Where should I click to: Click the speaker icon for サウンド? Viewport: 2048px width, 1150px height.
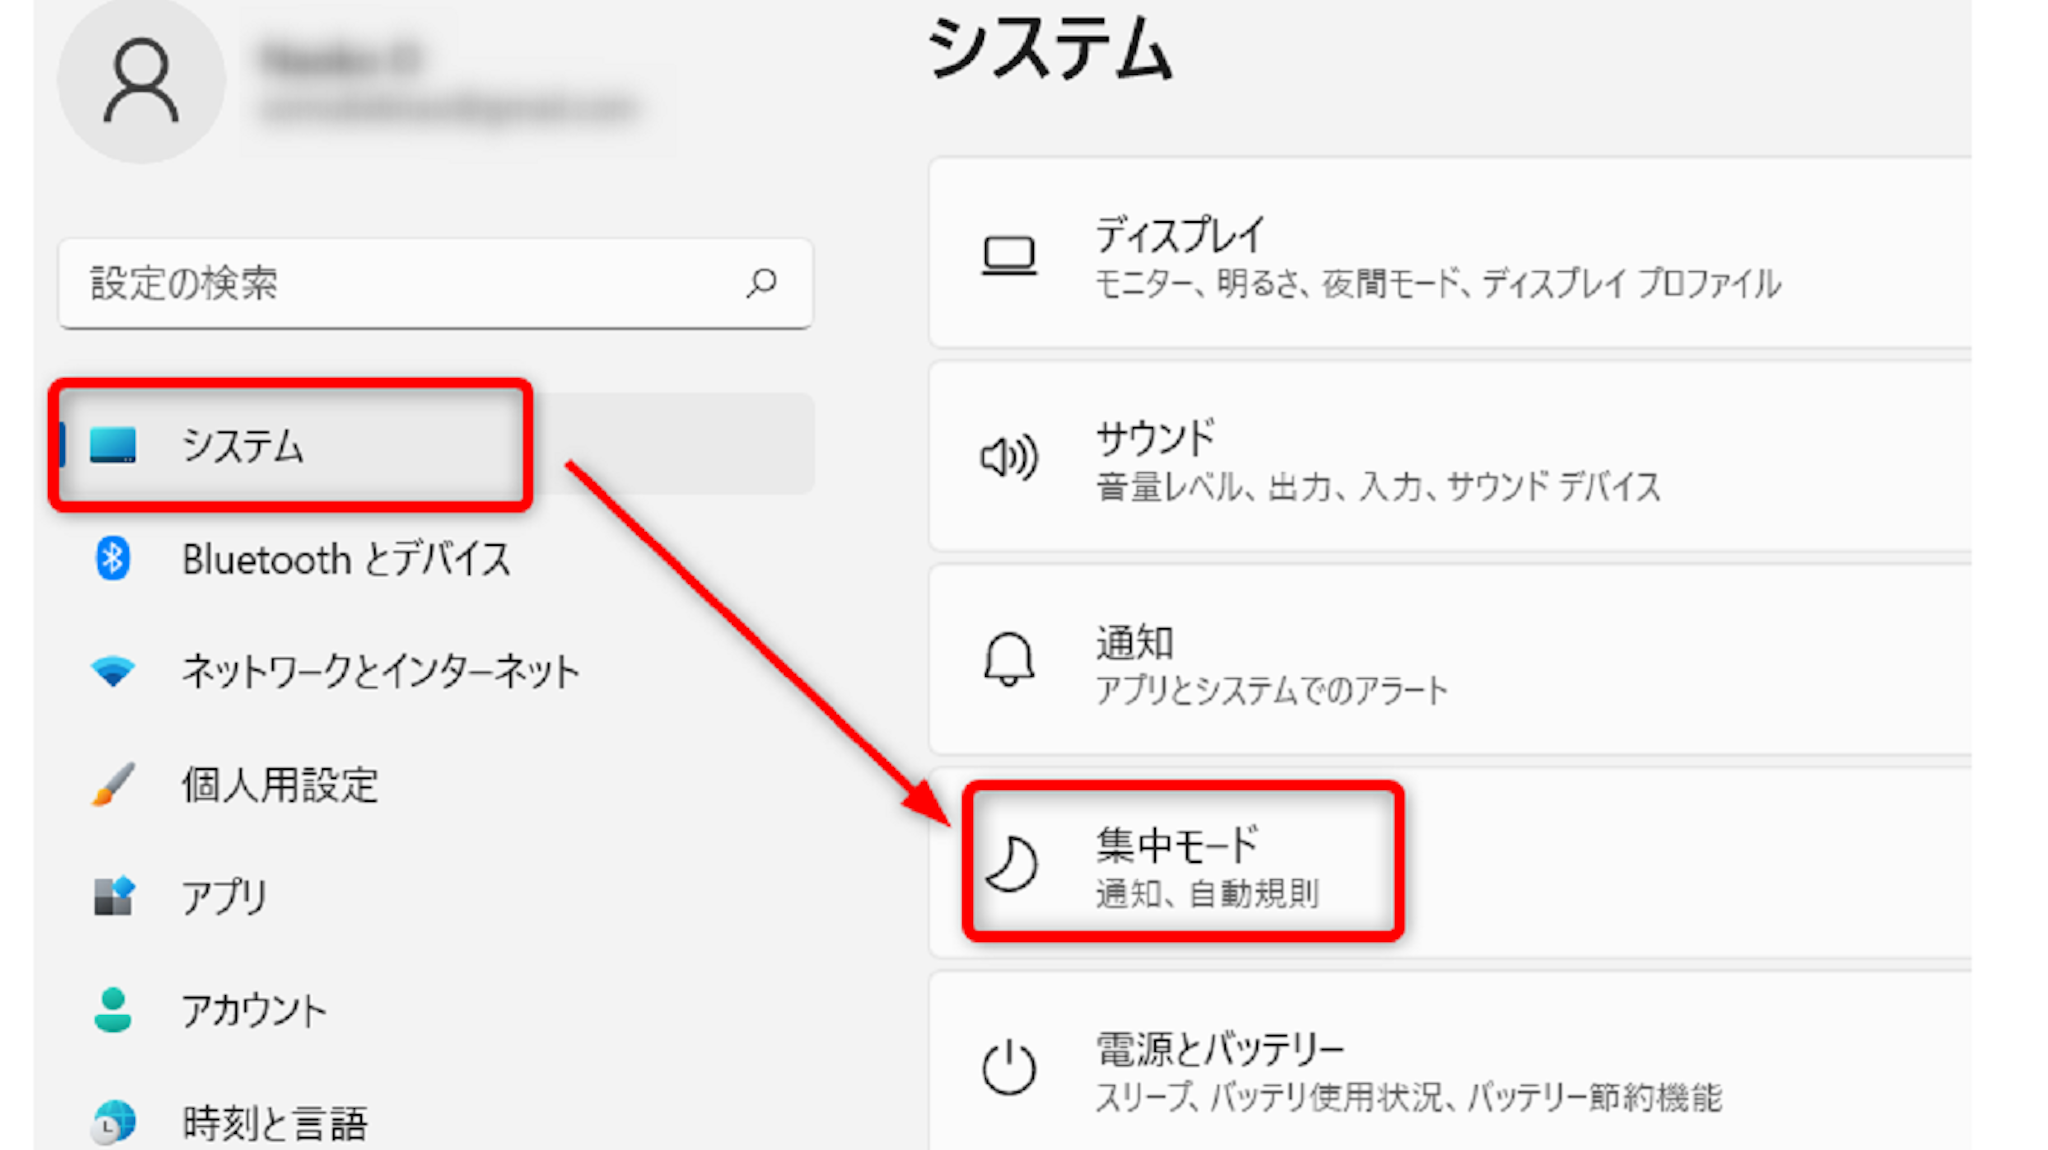1009,458
